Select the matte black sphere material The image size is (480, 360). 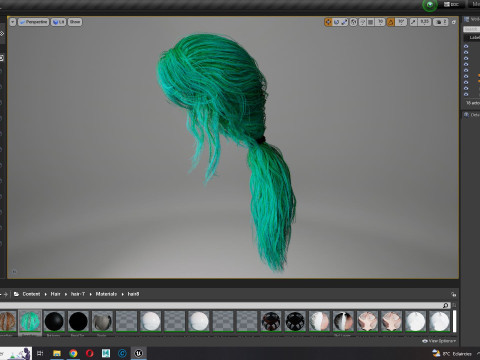click(78, 321)
